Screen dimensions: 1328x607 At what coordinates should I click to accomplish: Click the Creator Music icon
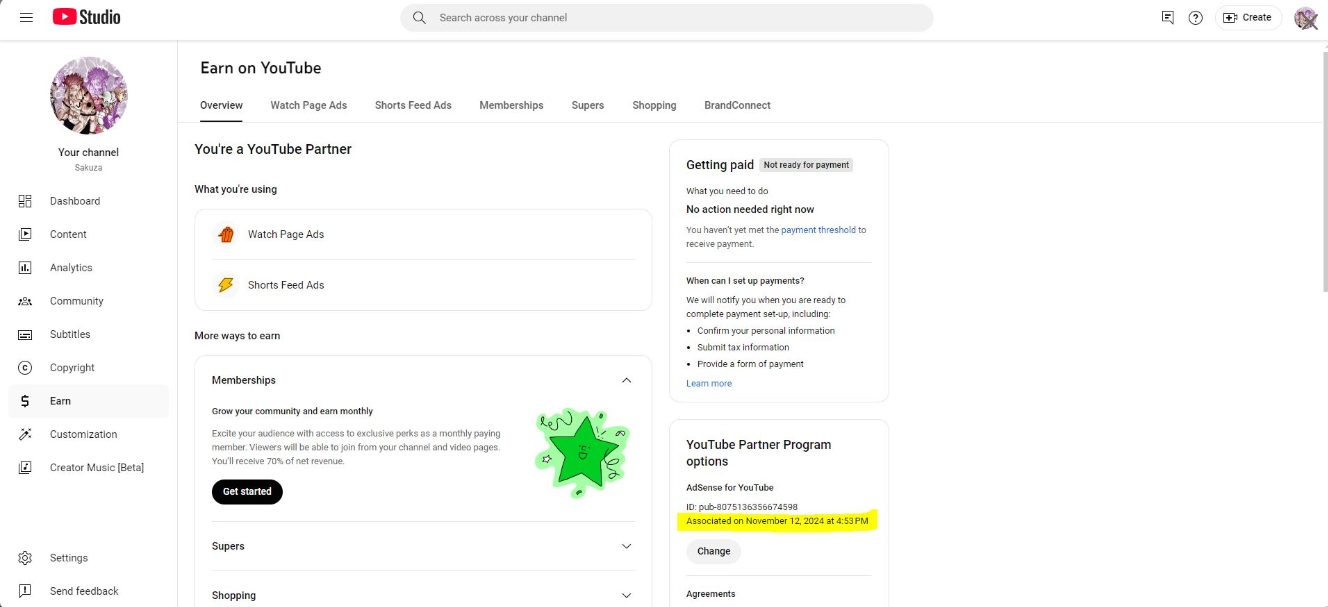click(x=26, y=468)
